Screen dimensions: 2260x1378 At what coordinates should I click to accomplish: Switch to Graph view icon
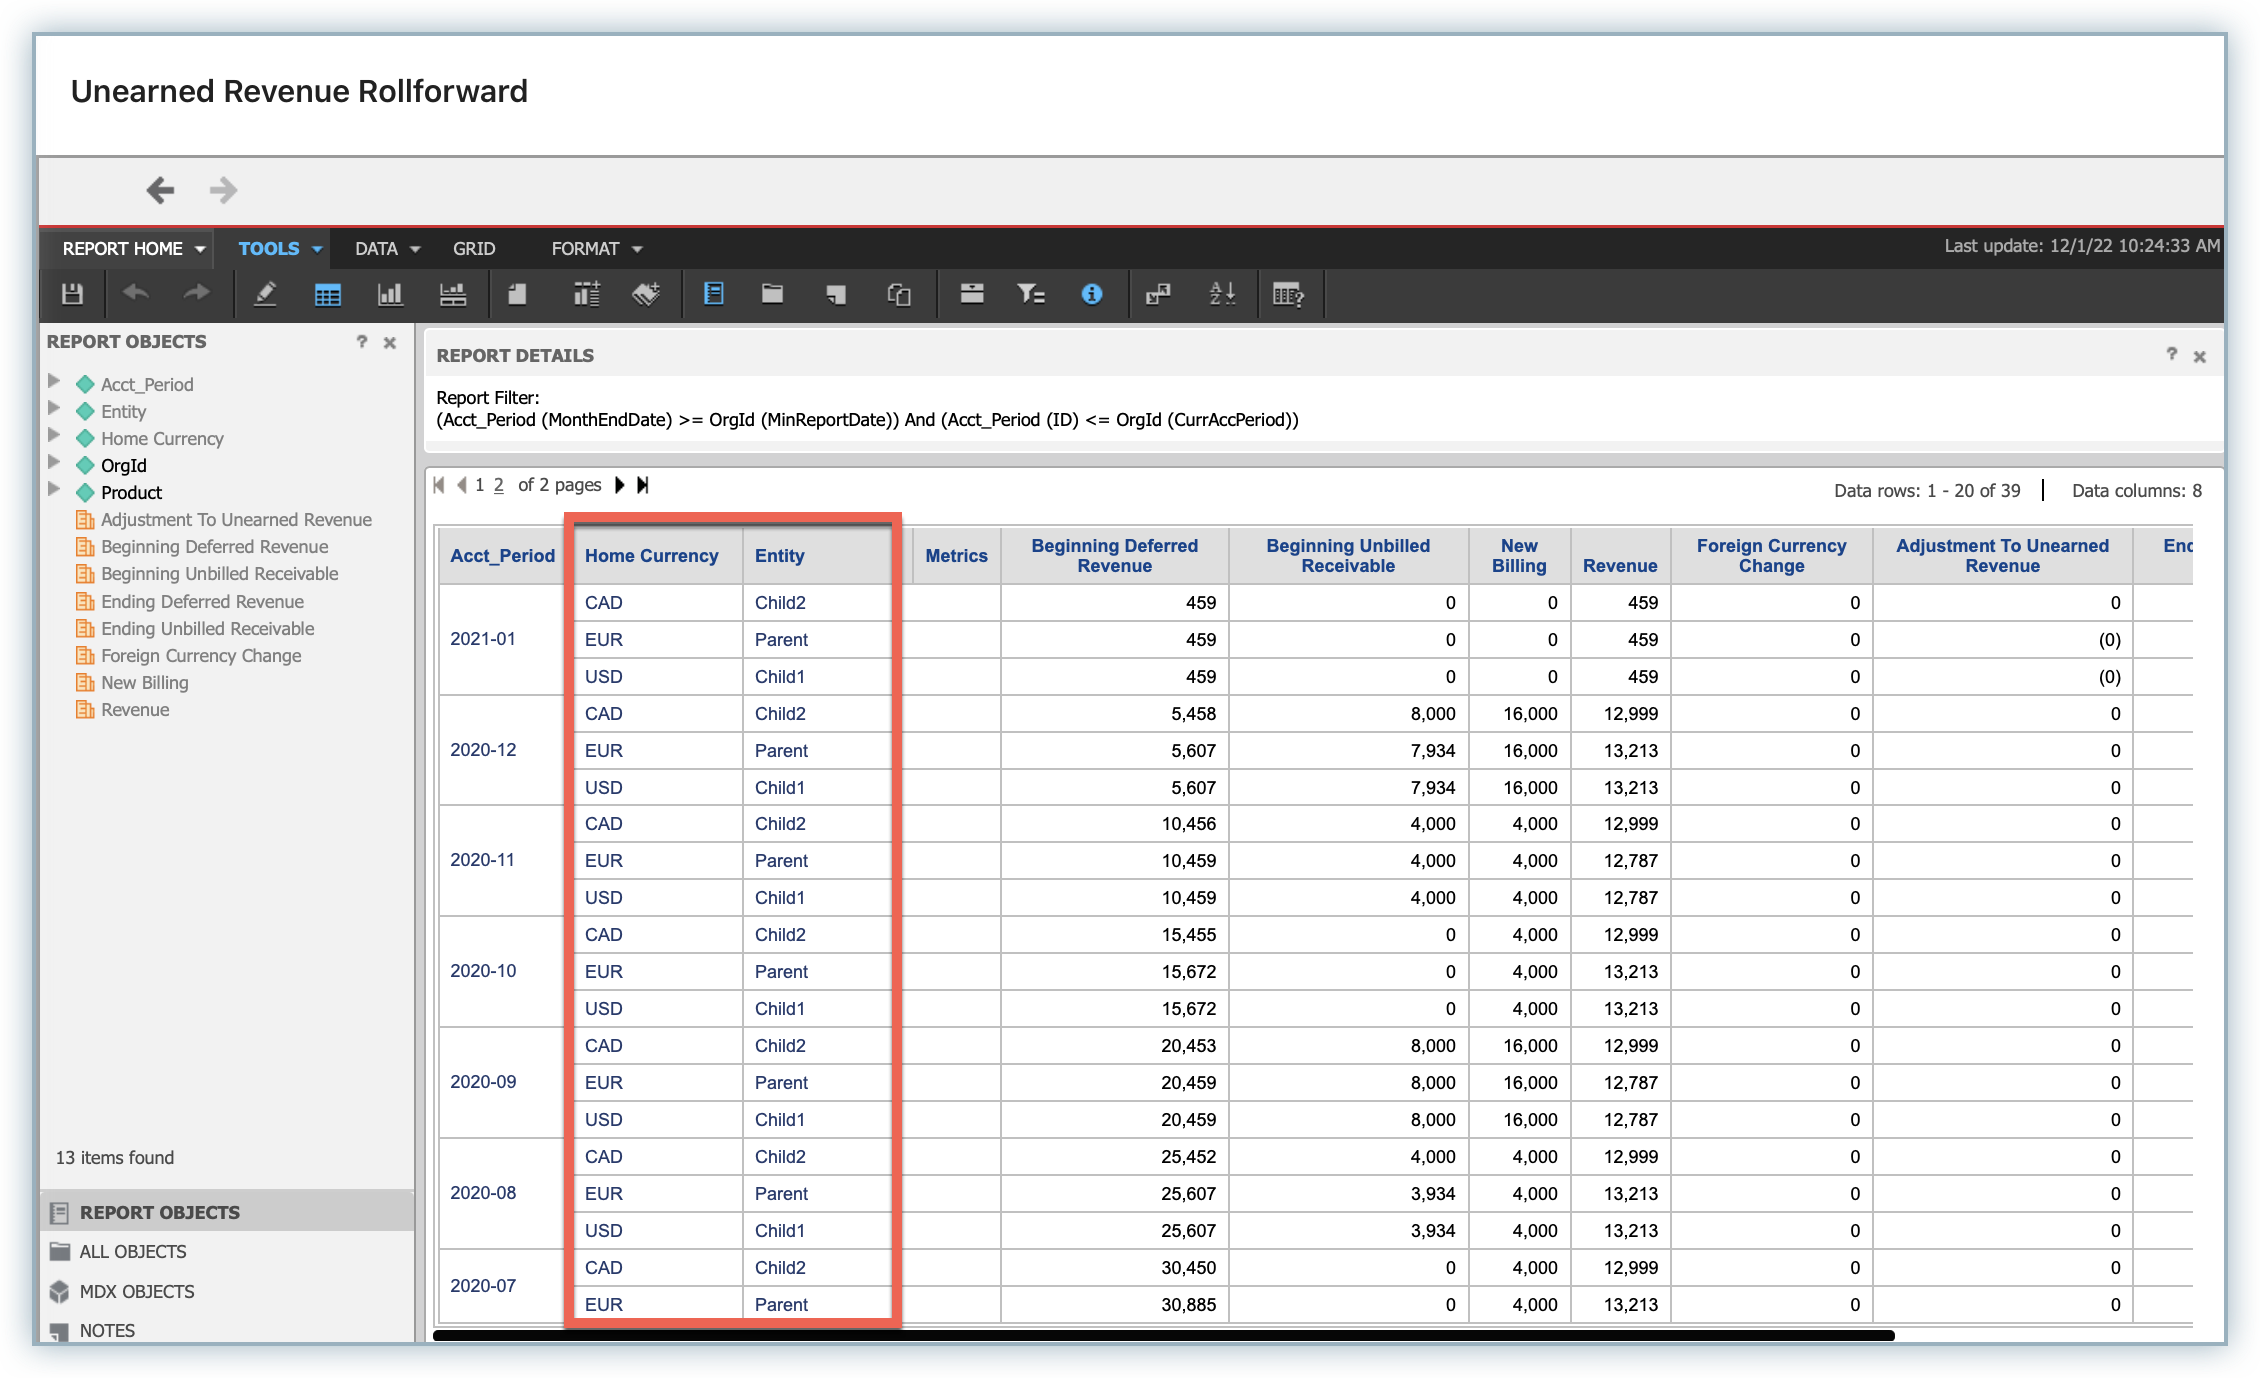pyautogui.click(x=390, y=294)
